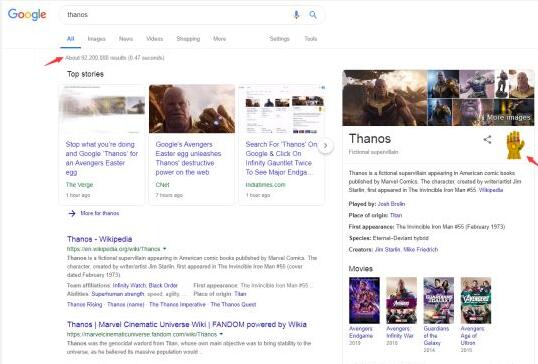538x364 pixels.
Task: Switch to the Videos tab
Action: (x=154, y=39)
